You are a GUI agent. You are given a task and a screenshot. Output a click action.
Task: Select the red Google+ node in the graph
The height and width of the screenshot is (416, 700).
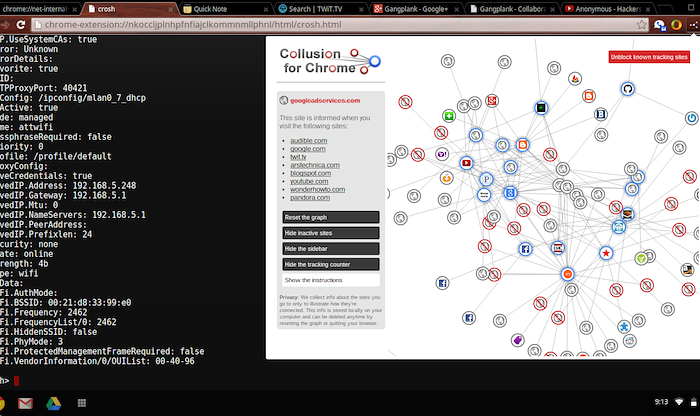(492, 101)
